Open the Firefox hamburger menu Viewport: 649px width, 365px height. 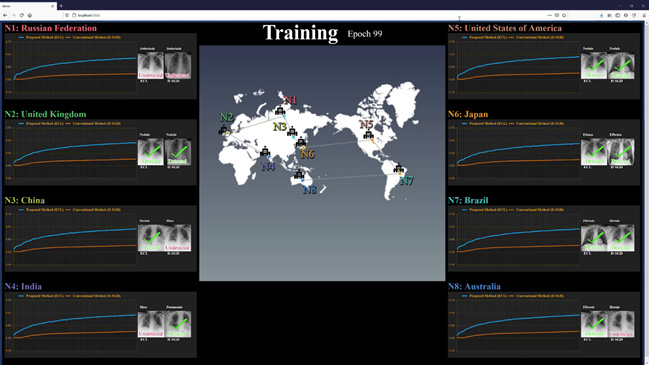click(644, 15)
